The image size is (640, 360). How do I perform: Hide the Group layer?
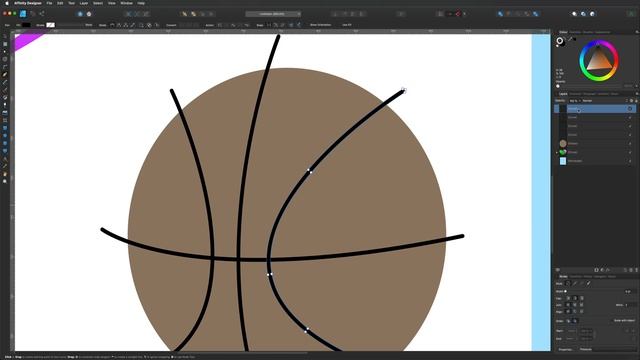pos(630,152)
